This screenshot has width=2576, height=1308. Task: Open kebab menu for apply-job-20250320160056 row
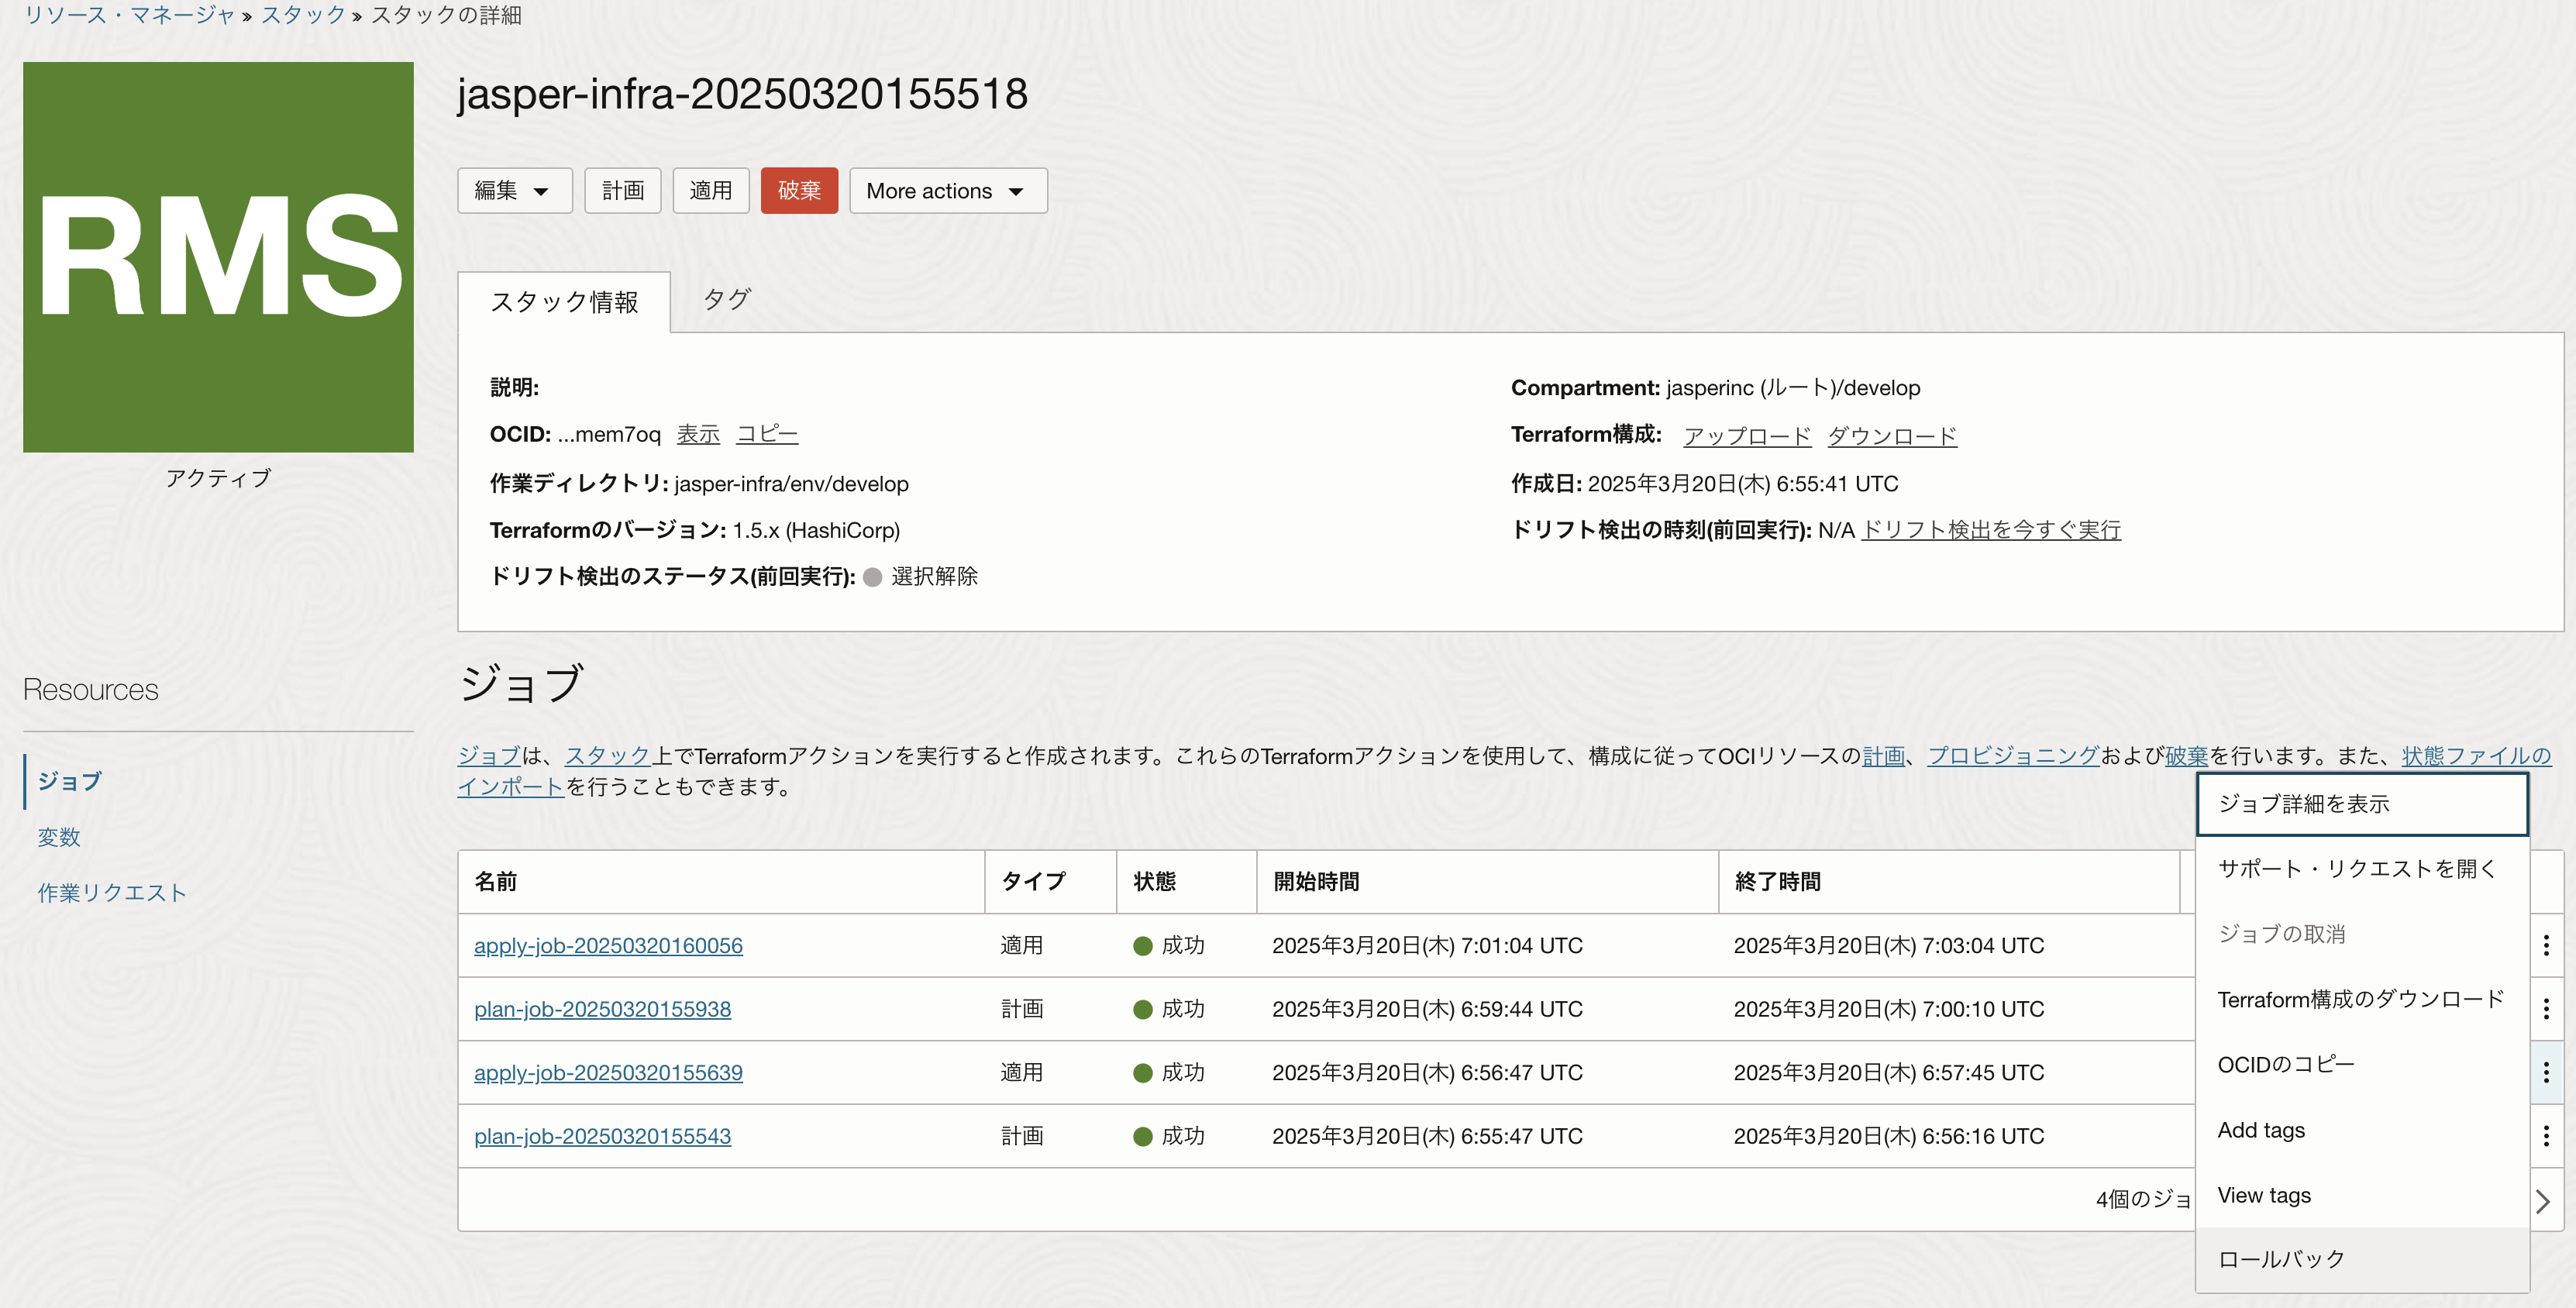pyautogui.click(x=2545, y=945)
